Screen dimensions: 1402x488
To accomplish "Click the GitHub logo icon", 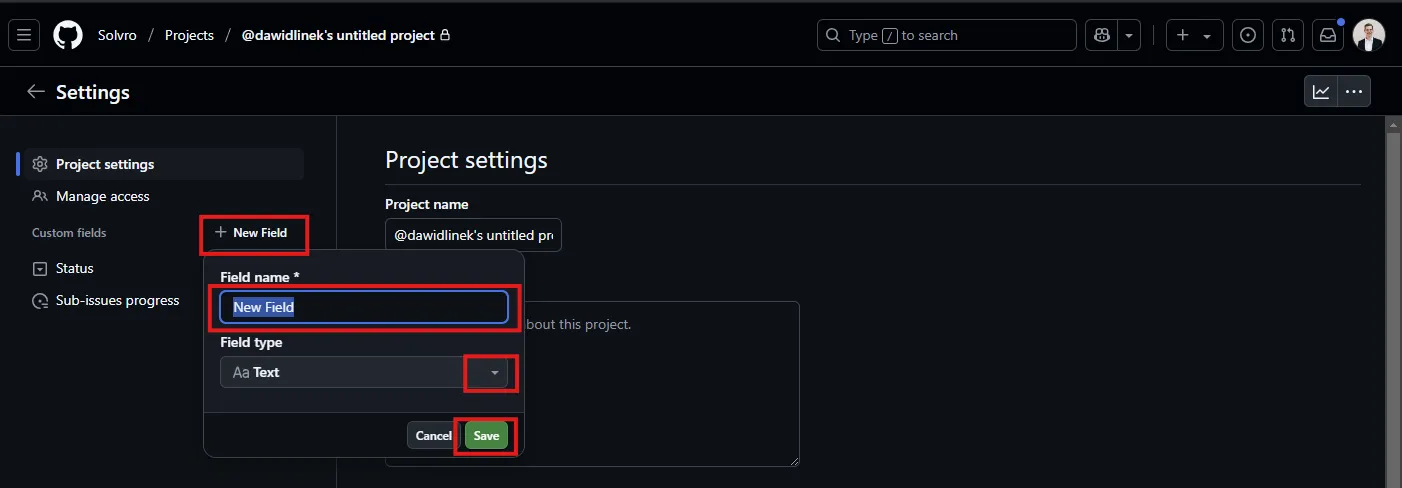I will point(68,35).
